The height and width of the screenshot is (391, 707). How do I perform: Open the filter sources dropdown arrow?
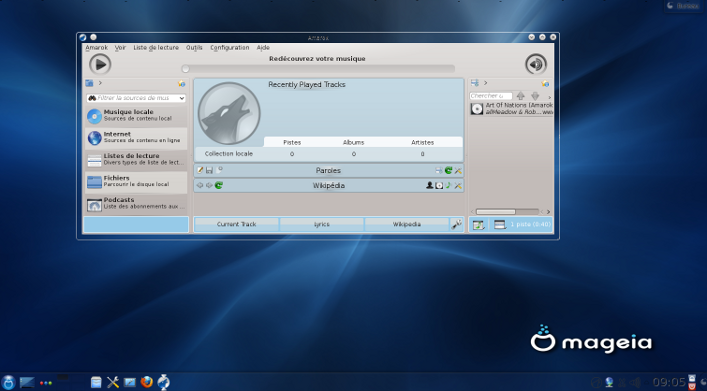(182, 98)
